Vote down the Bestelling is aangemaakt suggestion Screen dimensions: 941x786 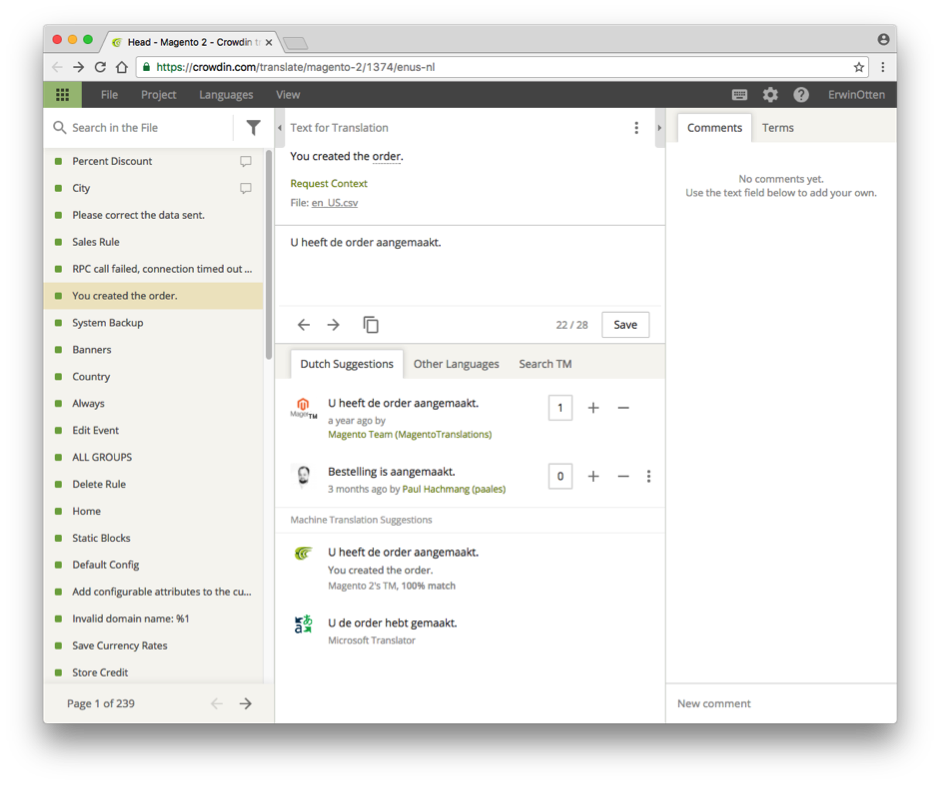[624, 476]
